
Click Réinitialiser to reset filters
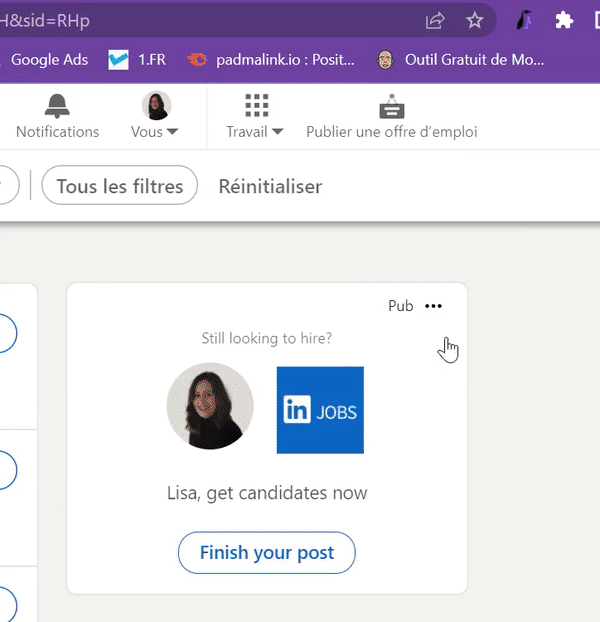270,186
